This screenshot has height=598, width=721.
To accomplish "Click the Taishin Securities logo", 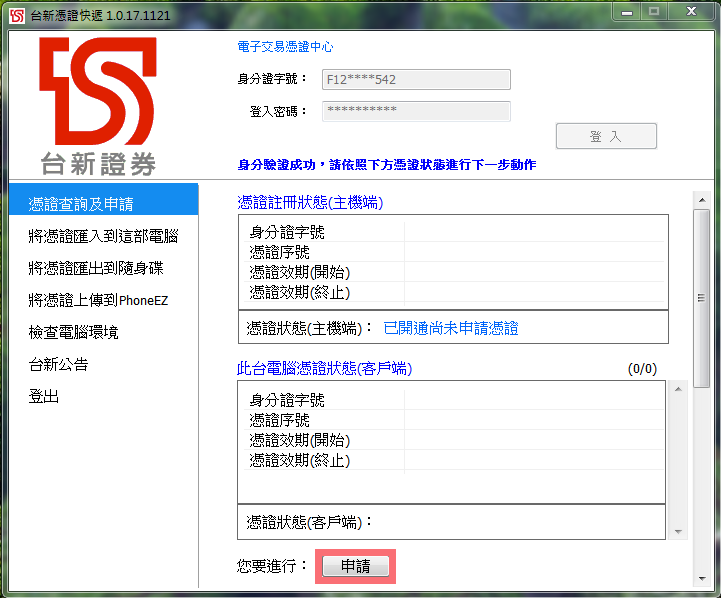I will pyautogui.click(x=98, y=106).
